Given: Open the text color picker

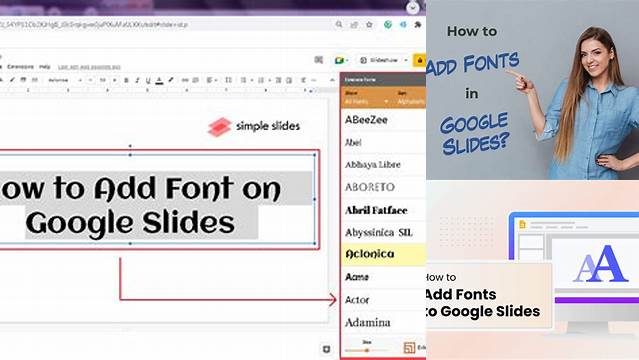Looking at the screenshot, I should point(159,80).
